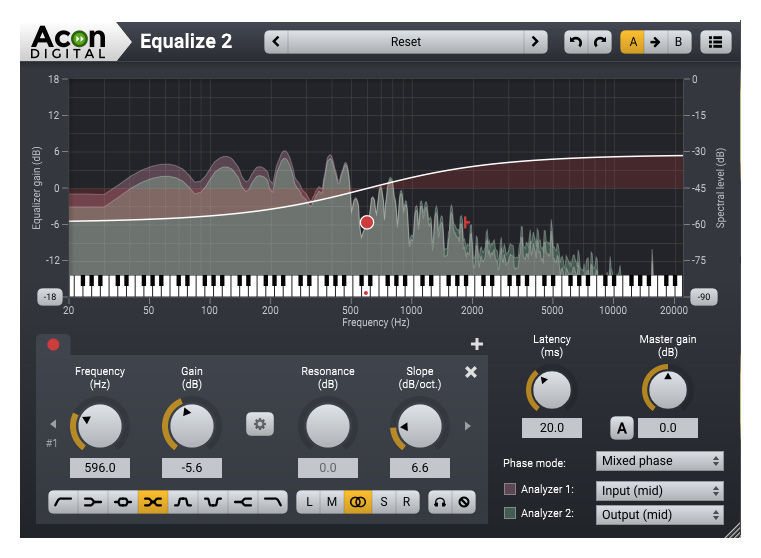Add a new EQ band with plus
761x558 pixels.
coord(477,344)
